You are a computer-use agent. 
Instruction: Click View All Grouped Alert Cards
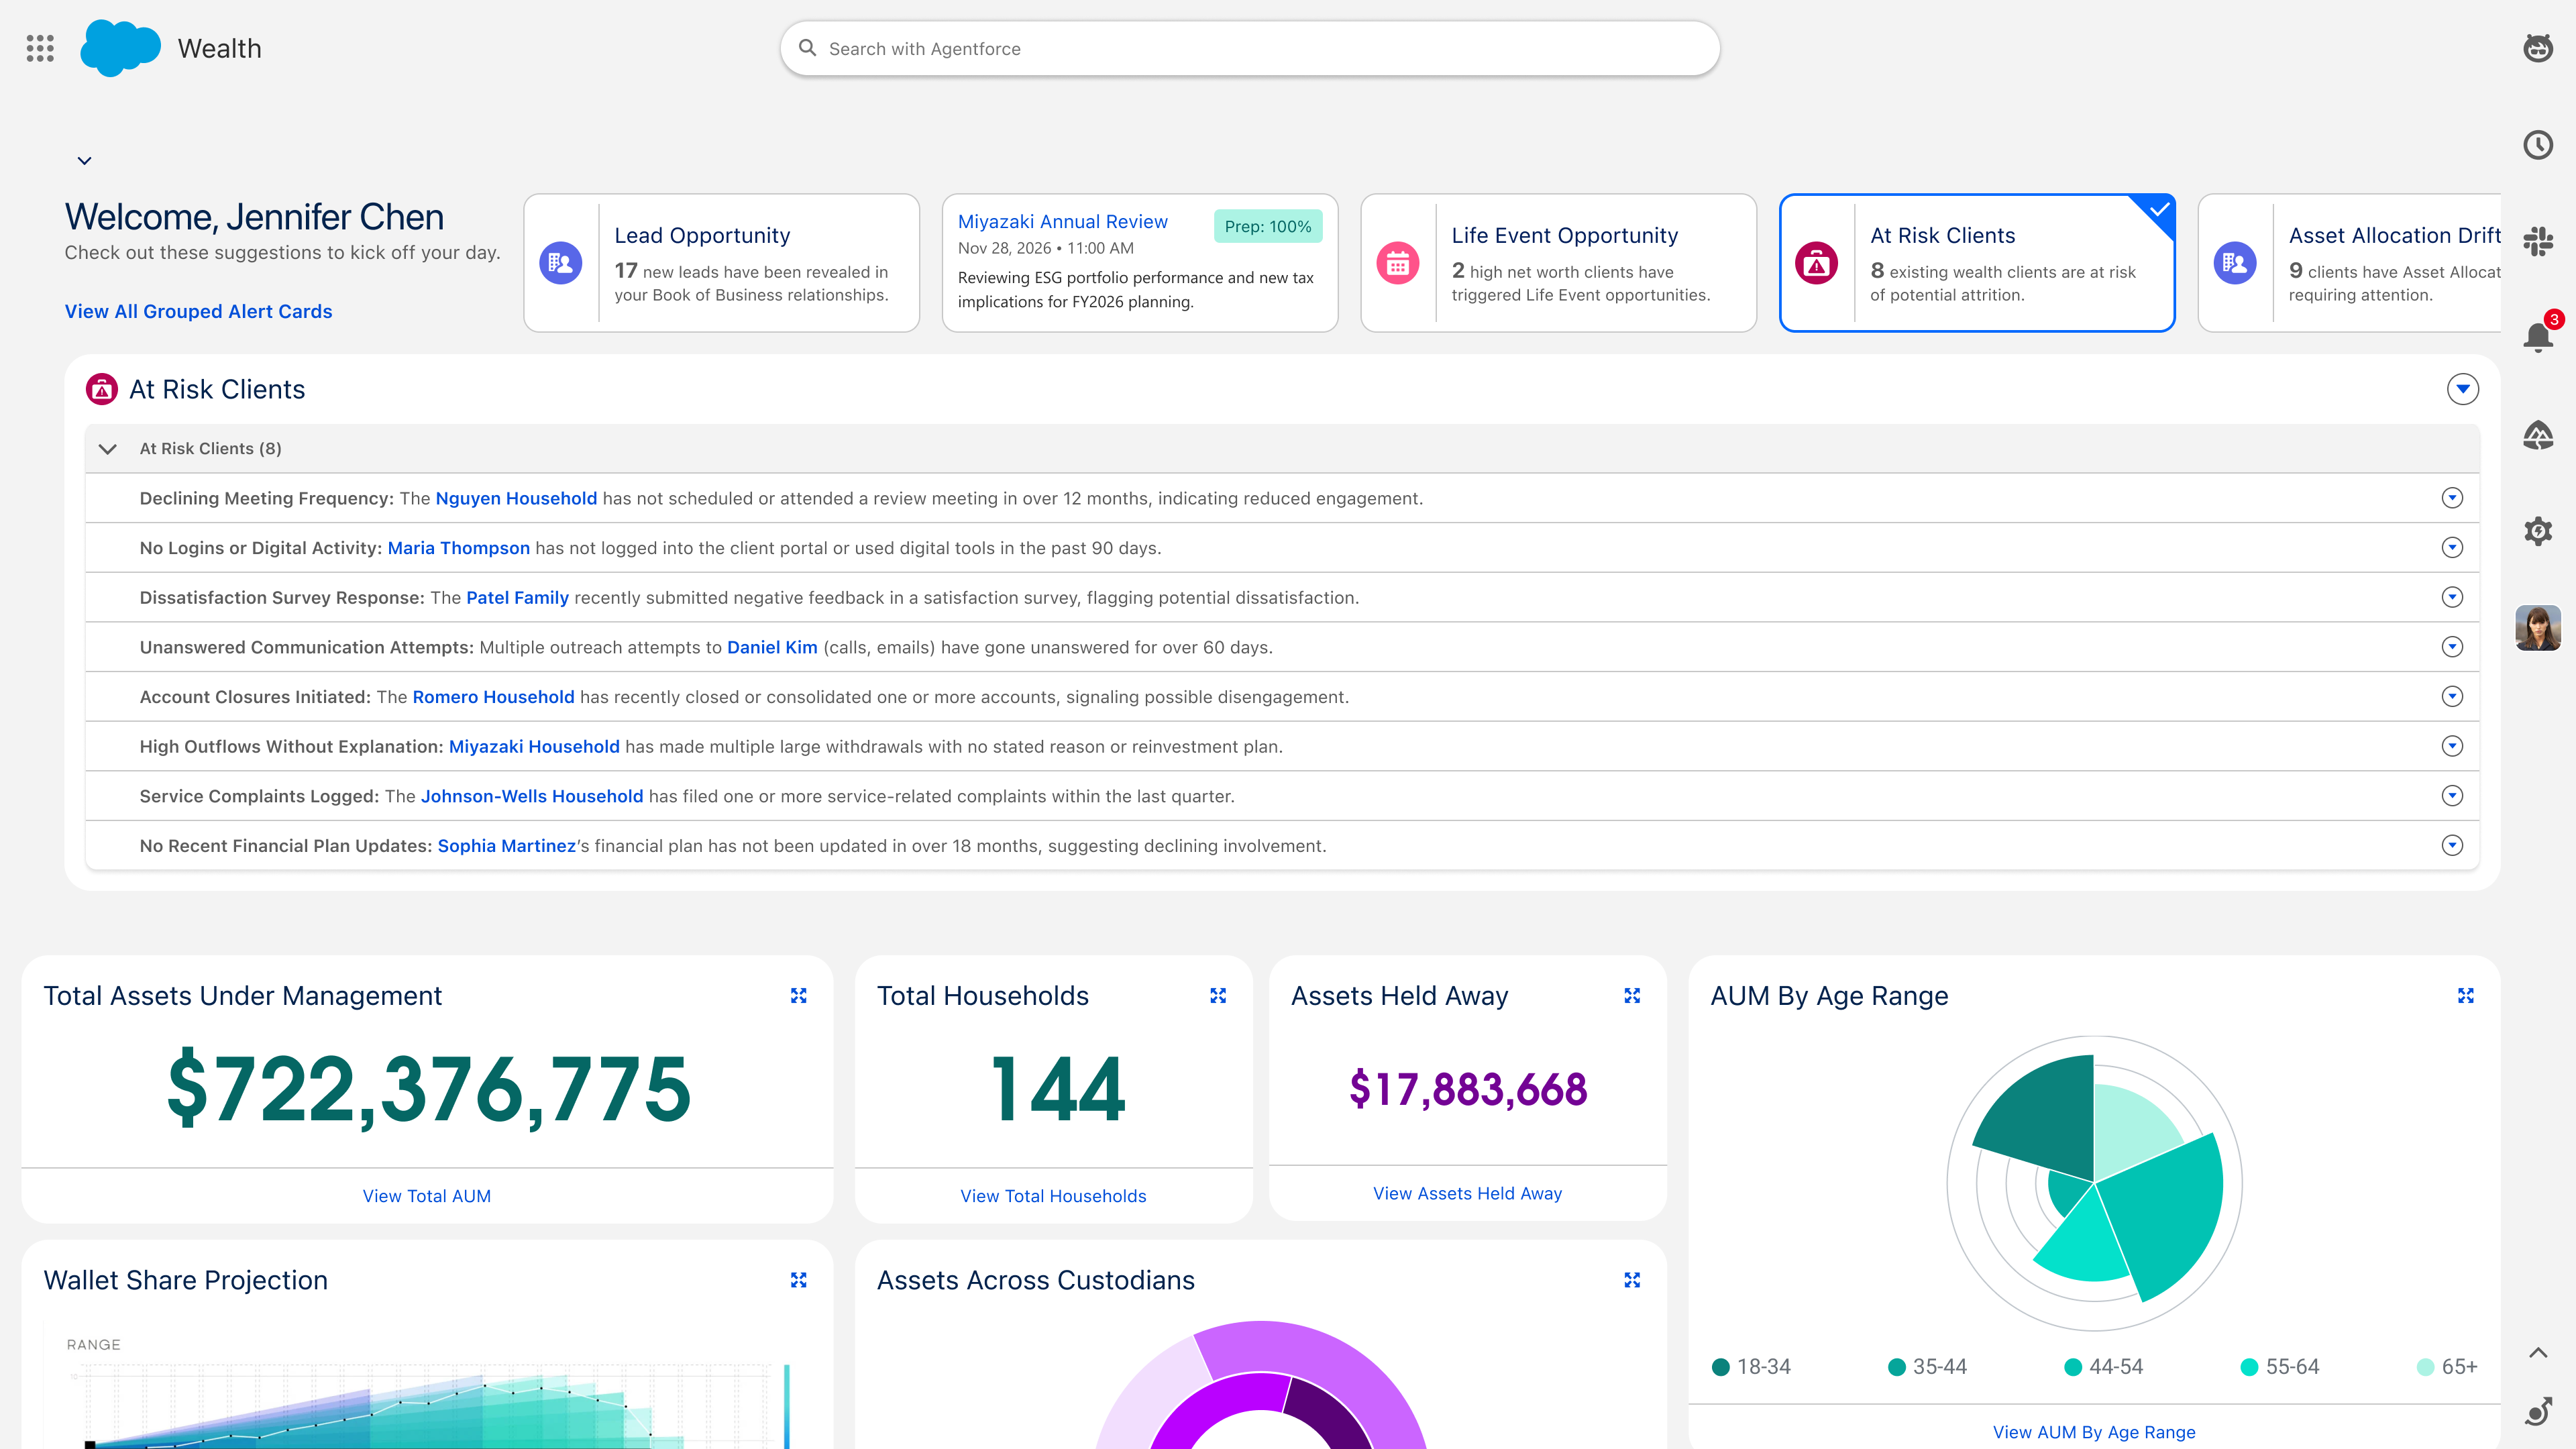[198, 311]
